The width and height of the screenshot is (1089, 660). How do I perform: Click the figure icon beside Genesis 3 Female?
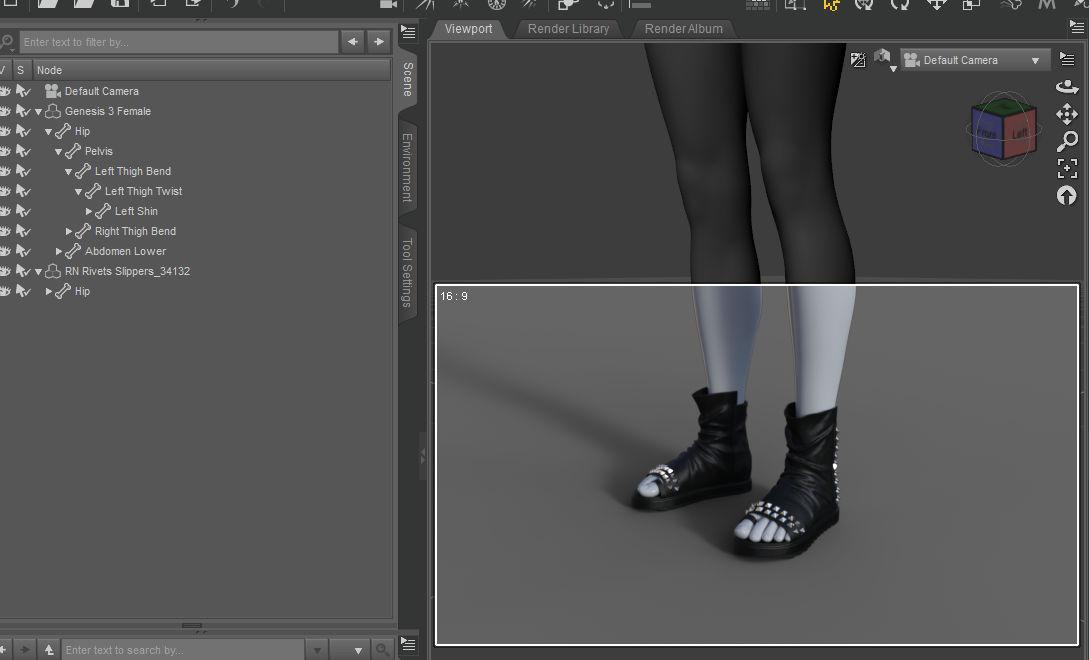point(53,111)
